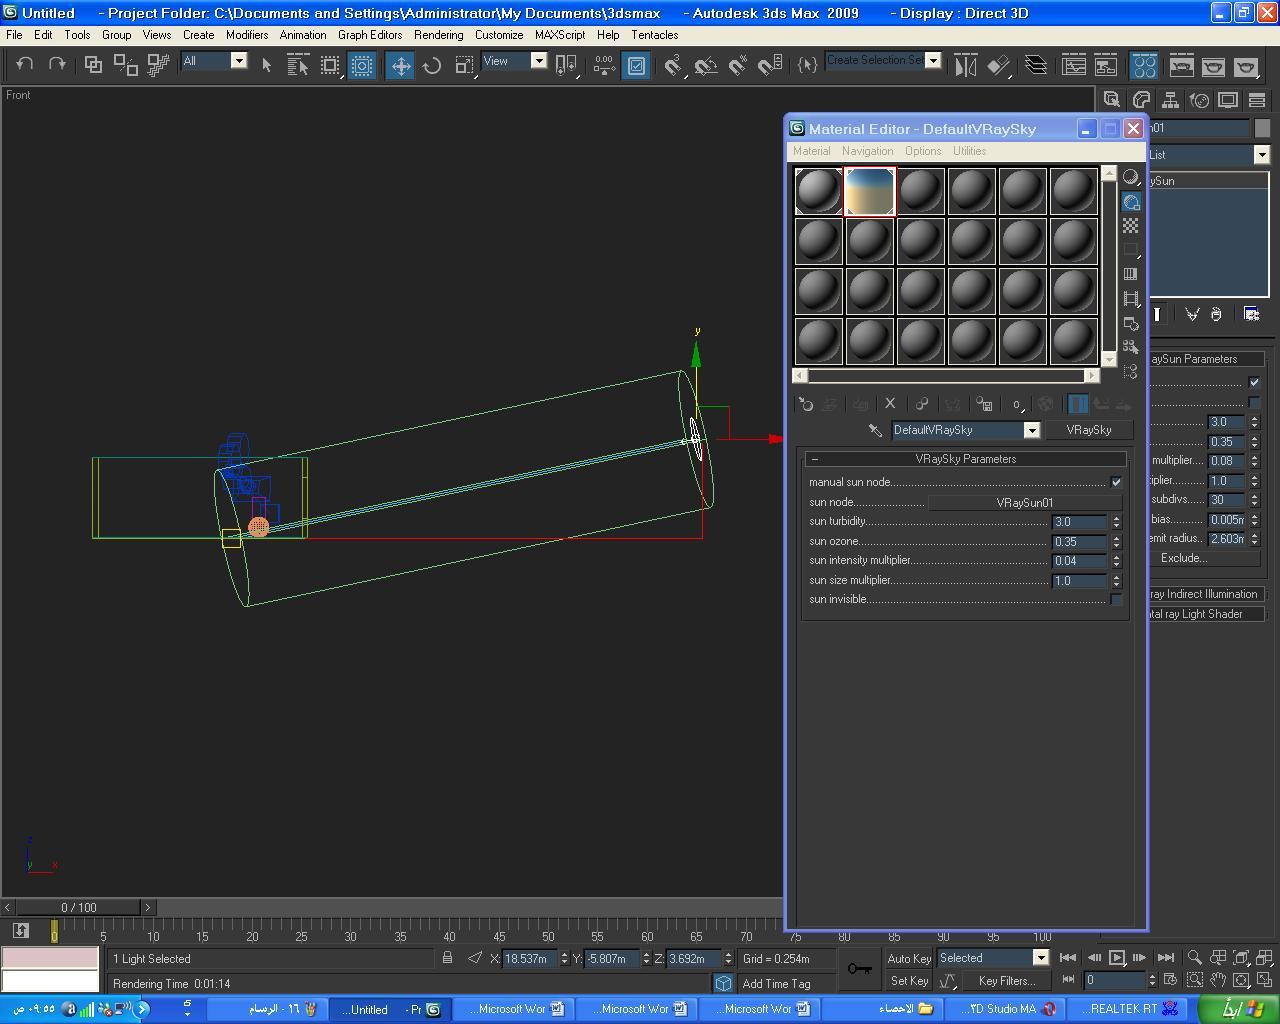Open the Modifier List dropdown
Image resolution: width=1280 pixels, height=1024 pixels.
coord(1261,155)
